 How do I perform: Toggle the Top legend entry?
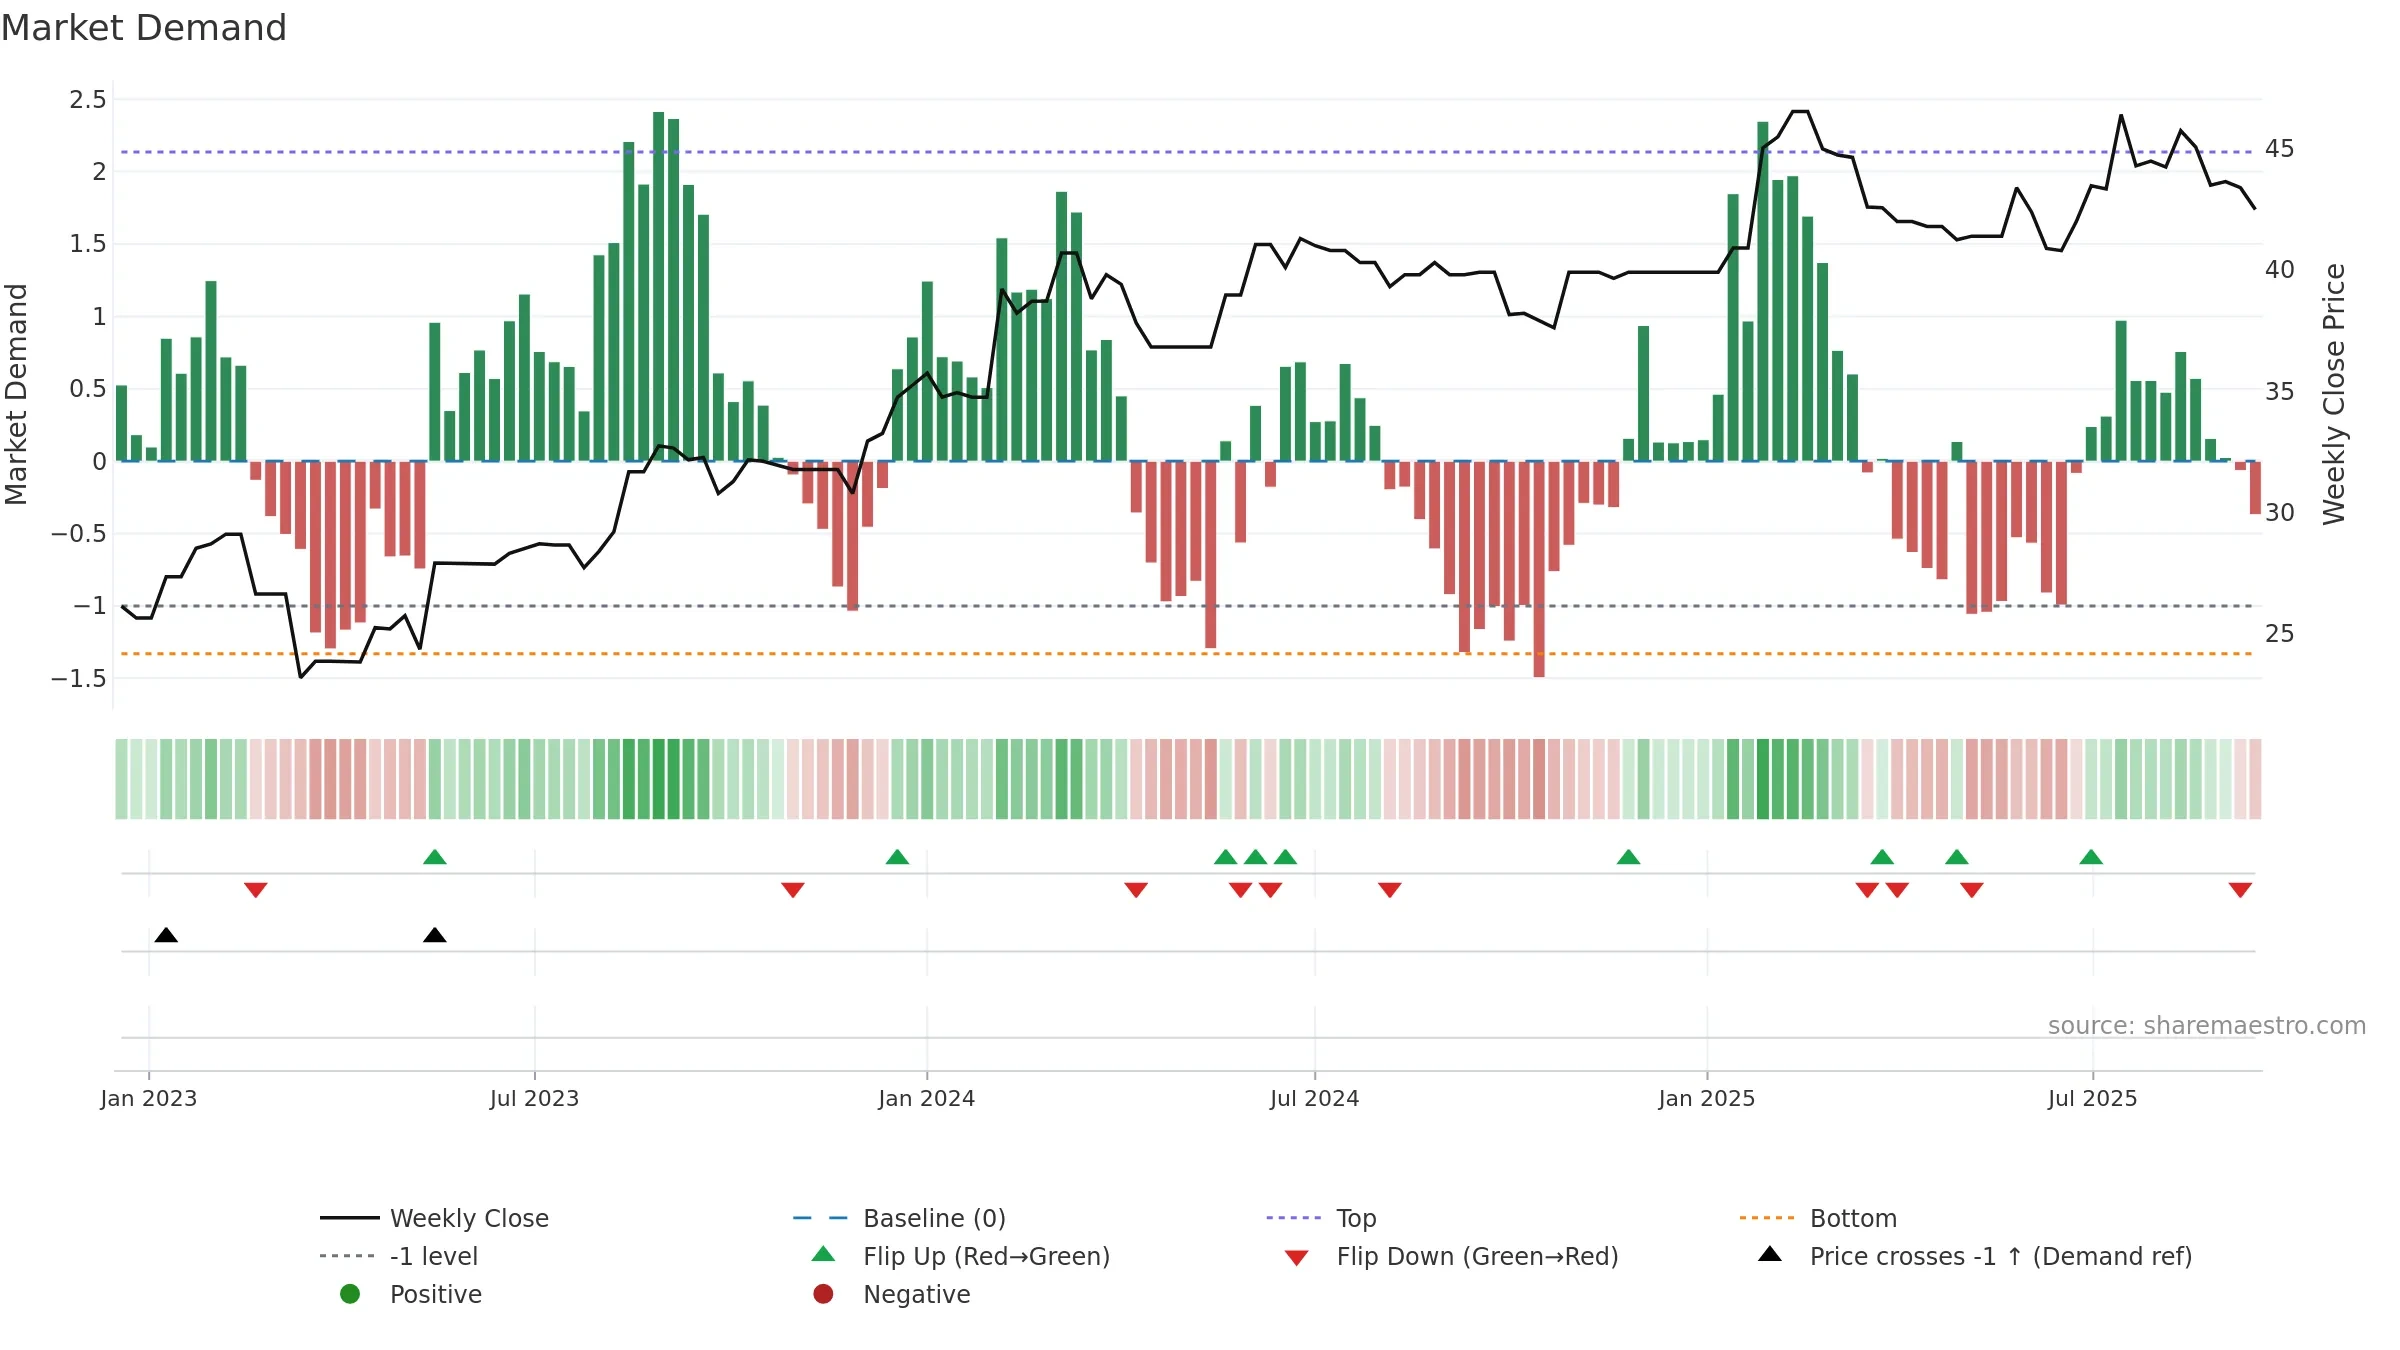1321,1218
